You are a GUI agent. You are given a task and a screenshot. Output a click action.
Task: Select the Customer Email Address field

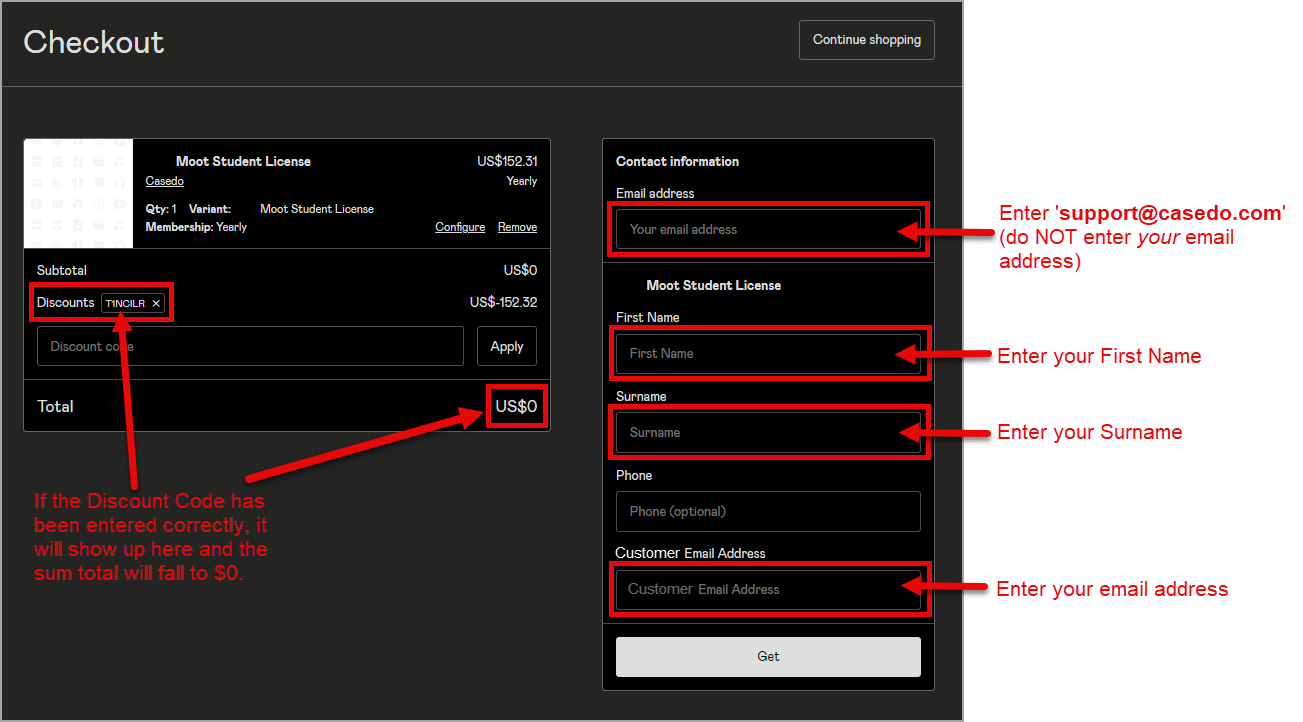pos(768,589)
